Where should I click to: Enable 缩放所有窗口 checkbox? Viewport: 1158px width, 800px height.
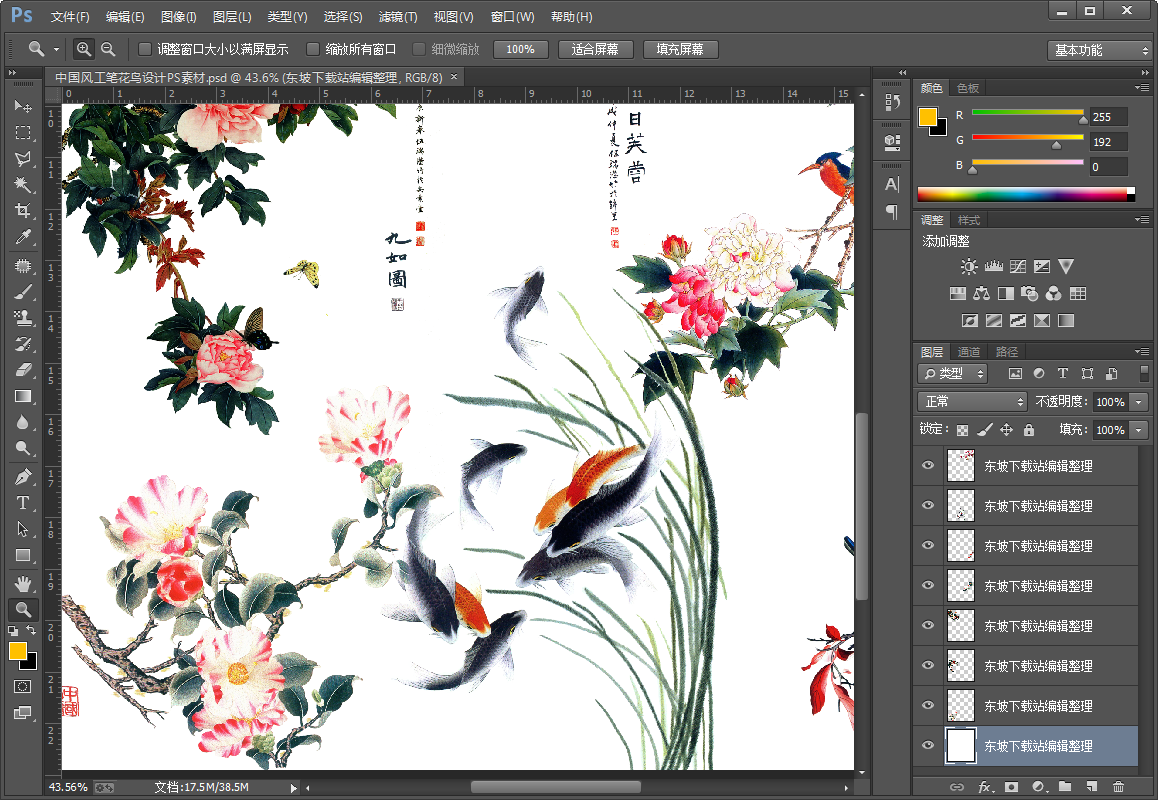pos(313,49)
